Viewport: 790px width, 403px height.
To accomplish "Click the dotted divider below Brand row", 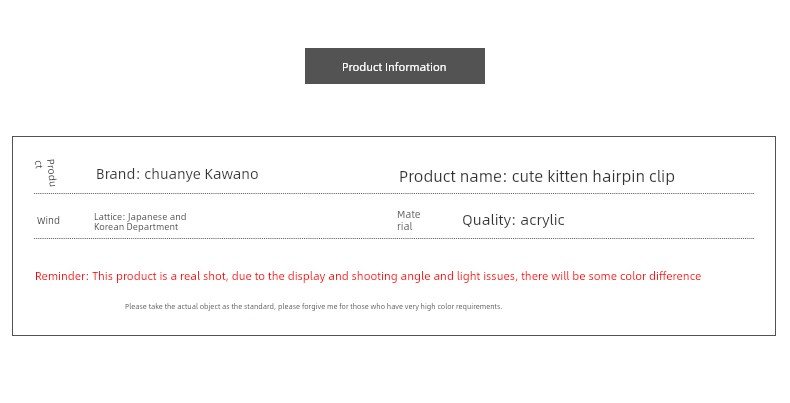I will (x=394, y=194).
